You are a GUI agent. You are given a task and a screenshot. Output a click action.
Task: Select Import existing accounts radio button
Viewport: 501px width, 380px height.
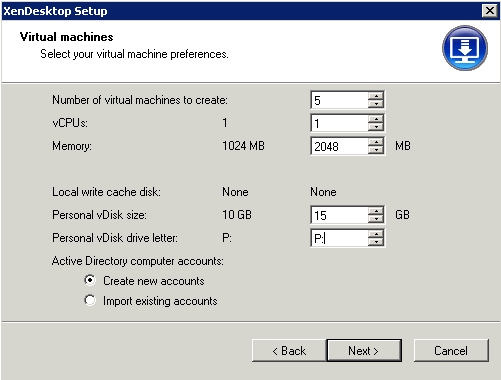[90, 300]
